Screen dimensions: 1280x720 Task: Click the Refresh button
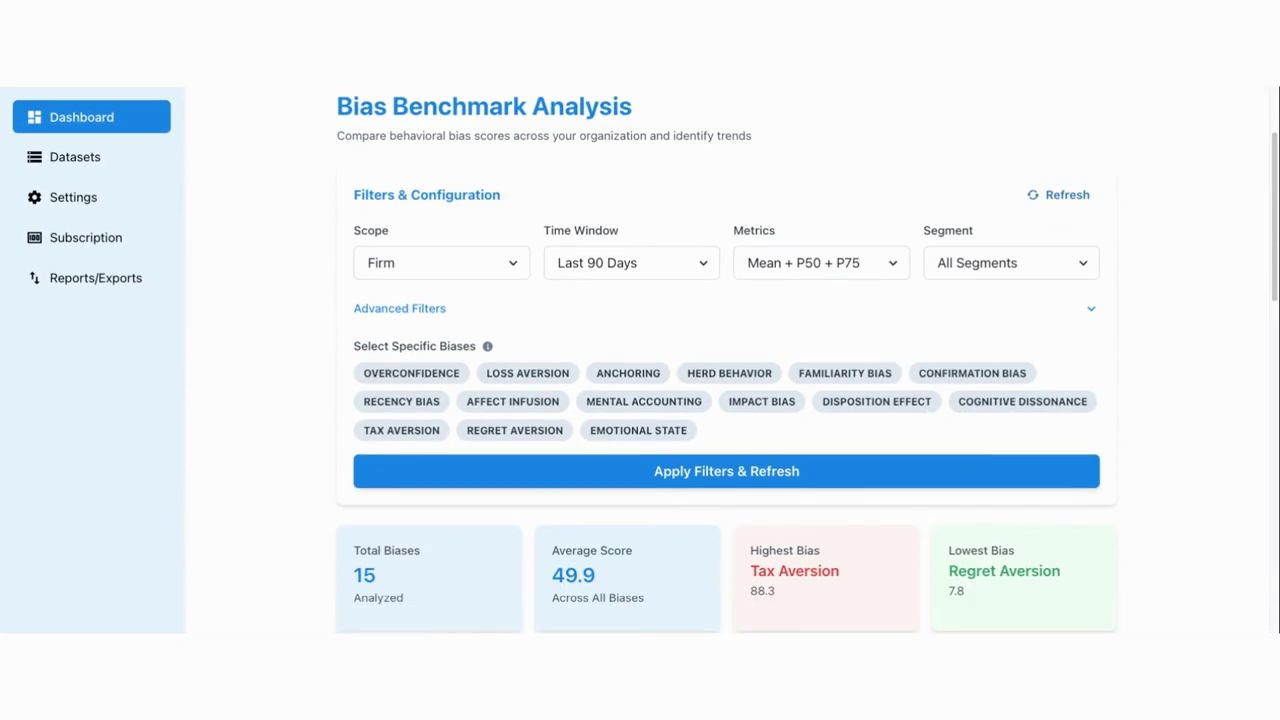click(x=1058, y=195)
